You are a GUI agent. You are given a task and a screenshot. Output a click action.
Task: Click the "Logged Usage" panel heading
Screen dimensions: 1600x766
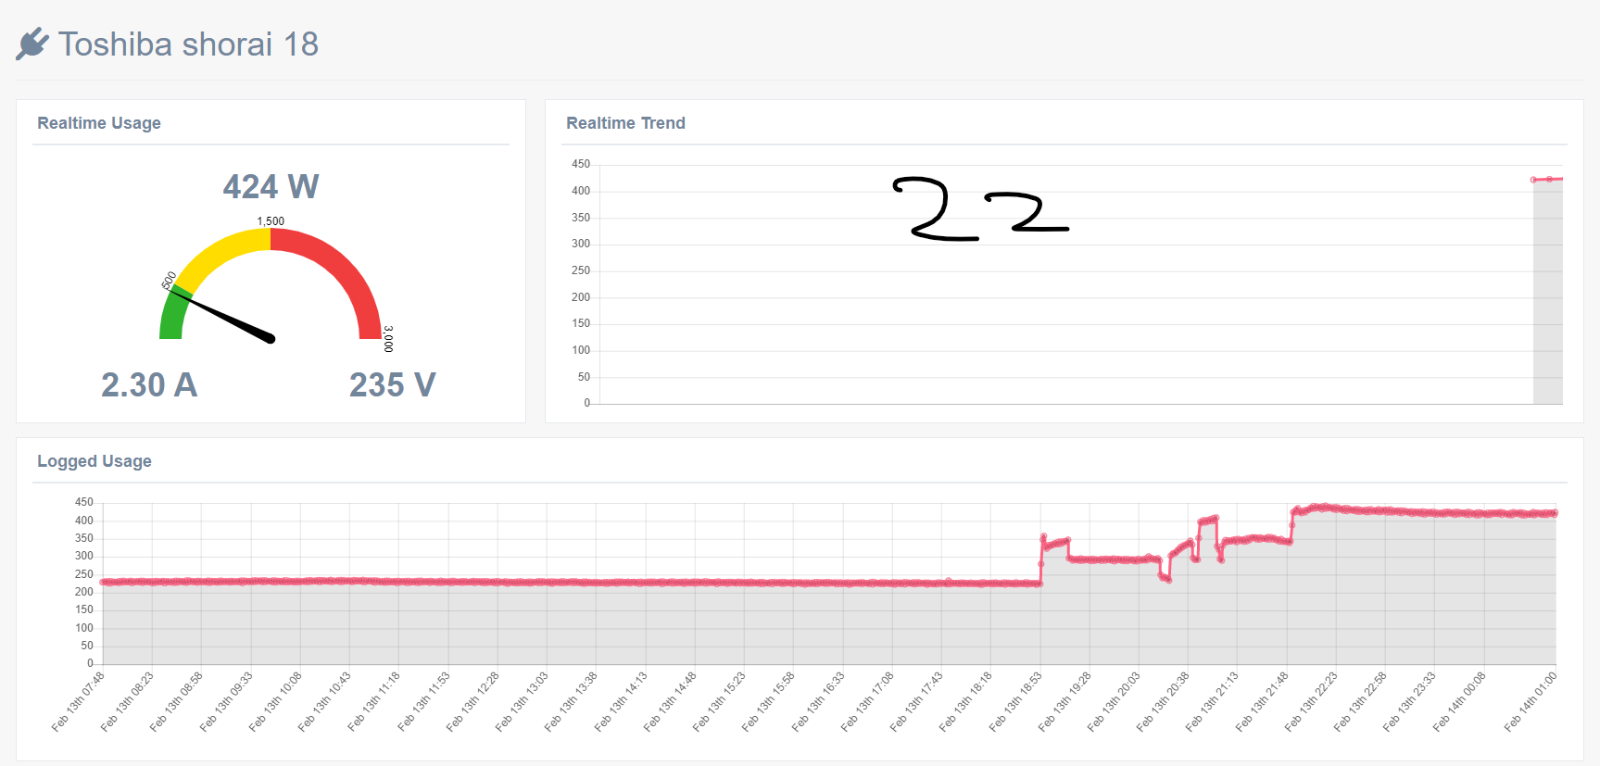coord(95,461)
